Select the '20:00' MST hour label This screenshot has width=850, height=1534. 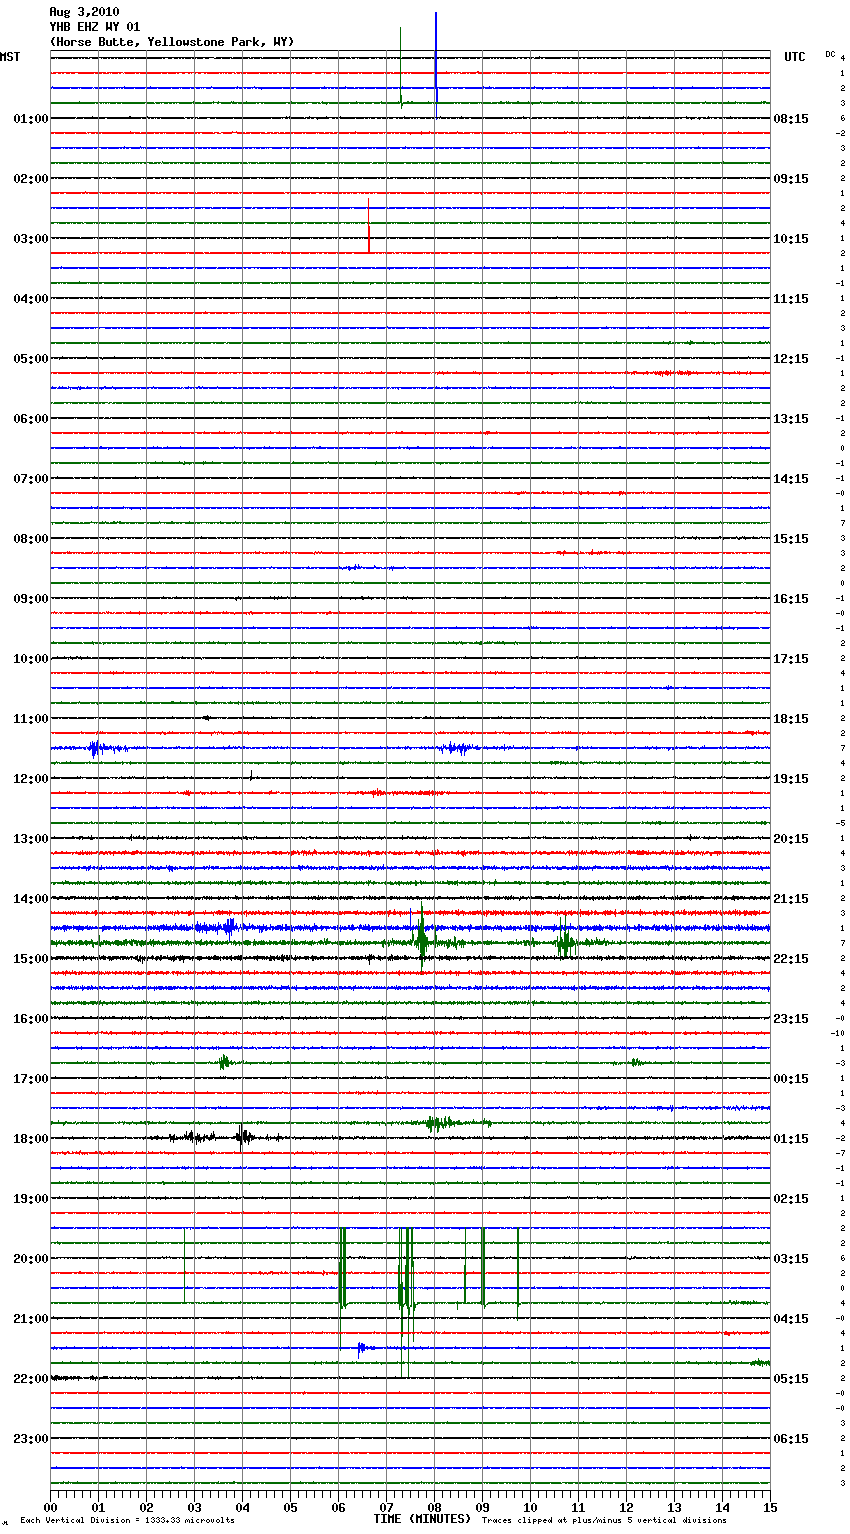30,1259
